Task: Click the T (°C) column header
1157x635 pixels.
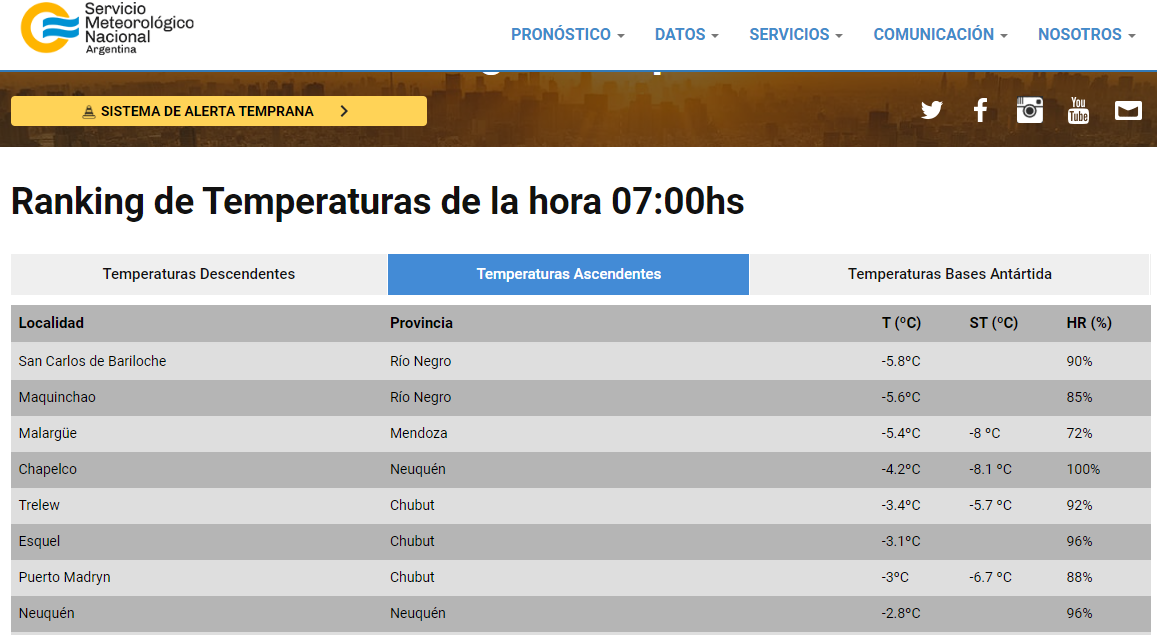Action: pyautogui.click(x=901, y=323)
